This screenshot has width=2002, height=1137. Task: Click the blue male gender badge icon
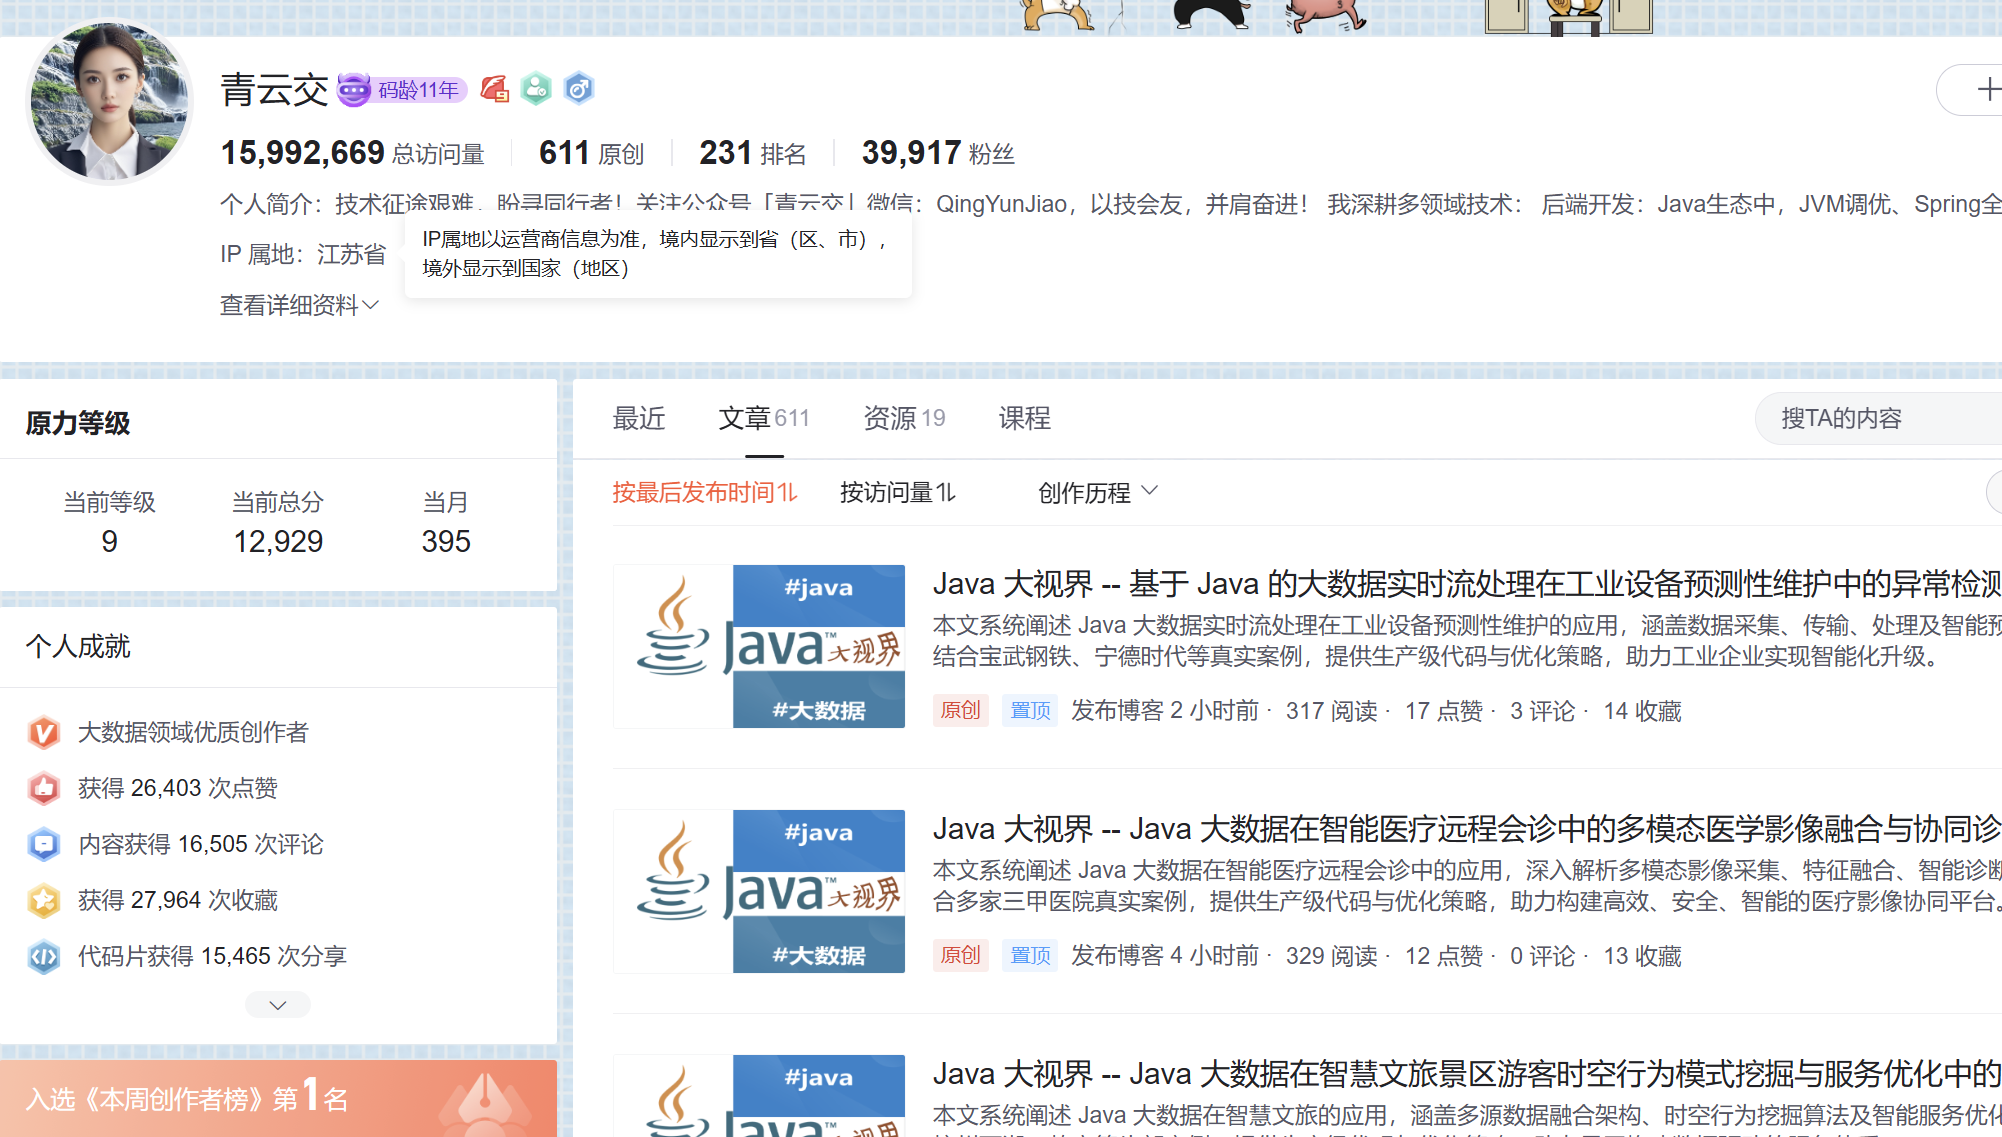tap(579, 90)
